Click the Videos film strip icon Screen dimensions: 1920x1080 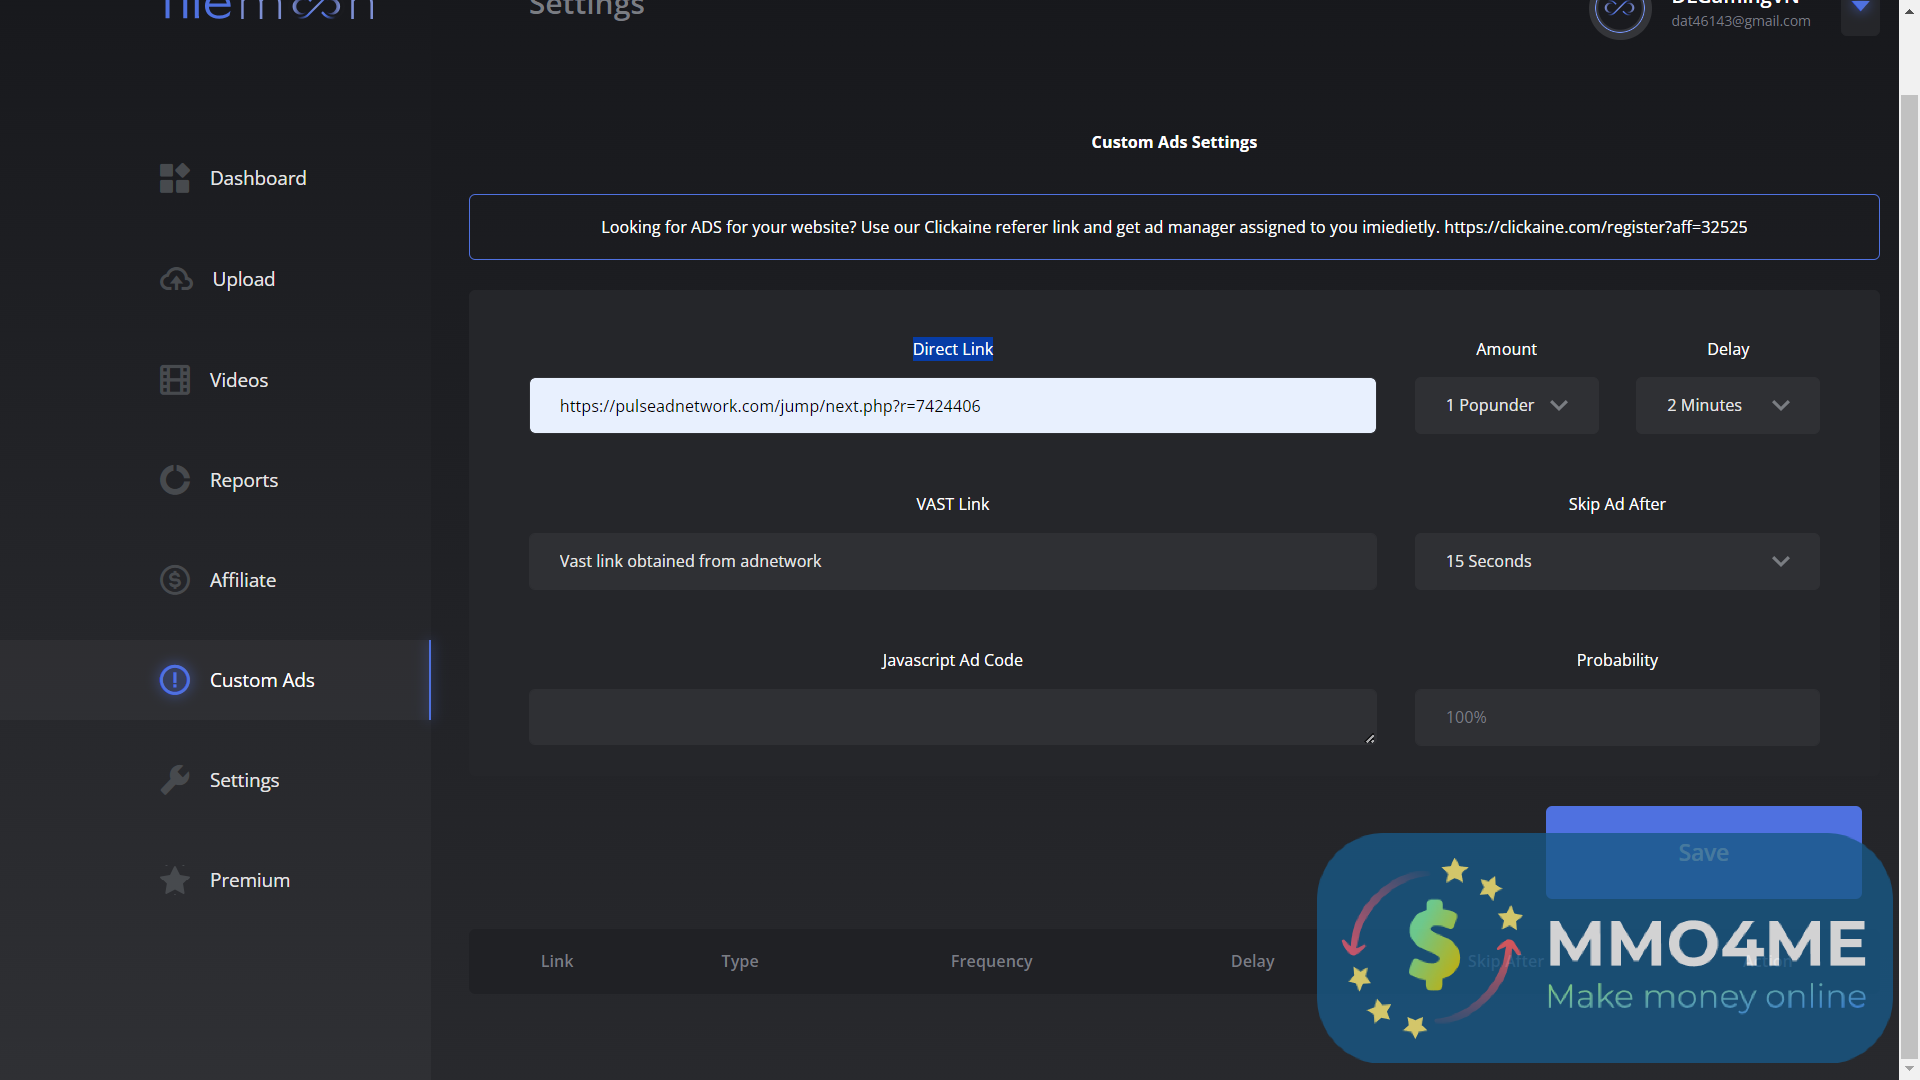click(174, 380)
